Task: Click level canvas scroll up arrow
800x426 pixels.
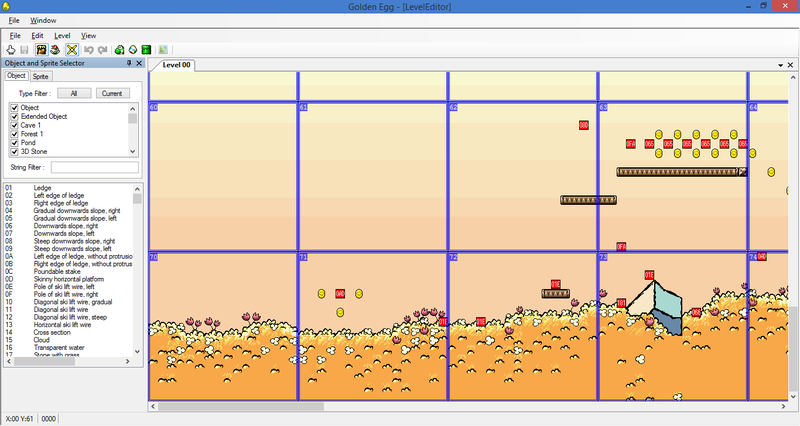Action: [x=793, y=78]
